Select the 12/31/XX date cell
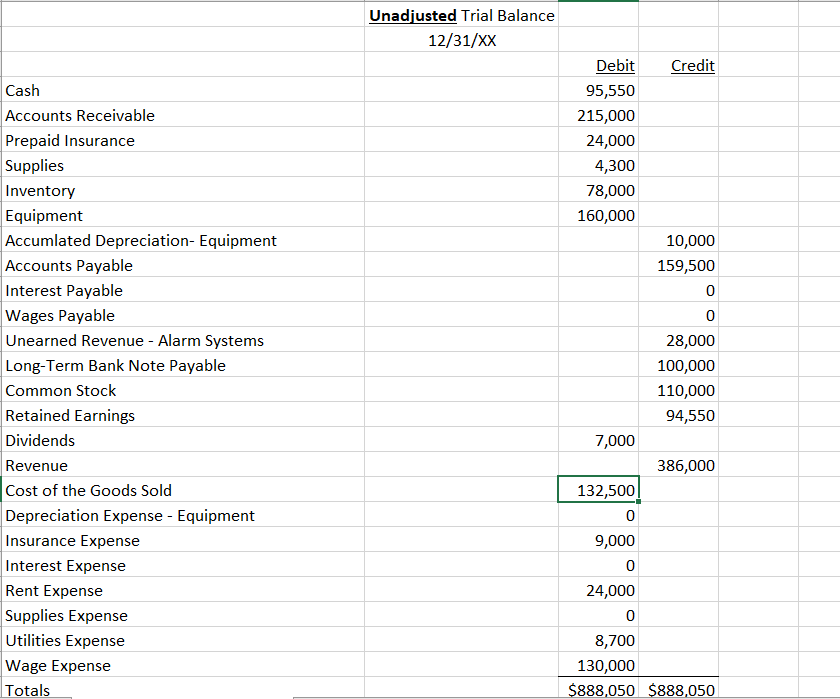 (x=462, y=40)
